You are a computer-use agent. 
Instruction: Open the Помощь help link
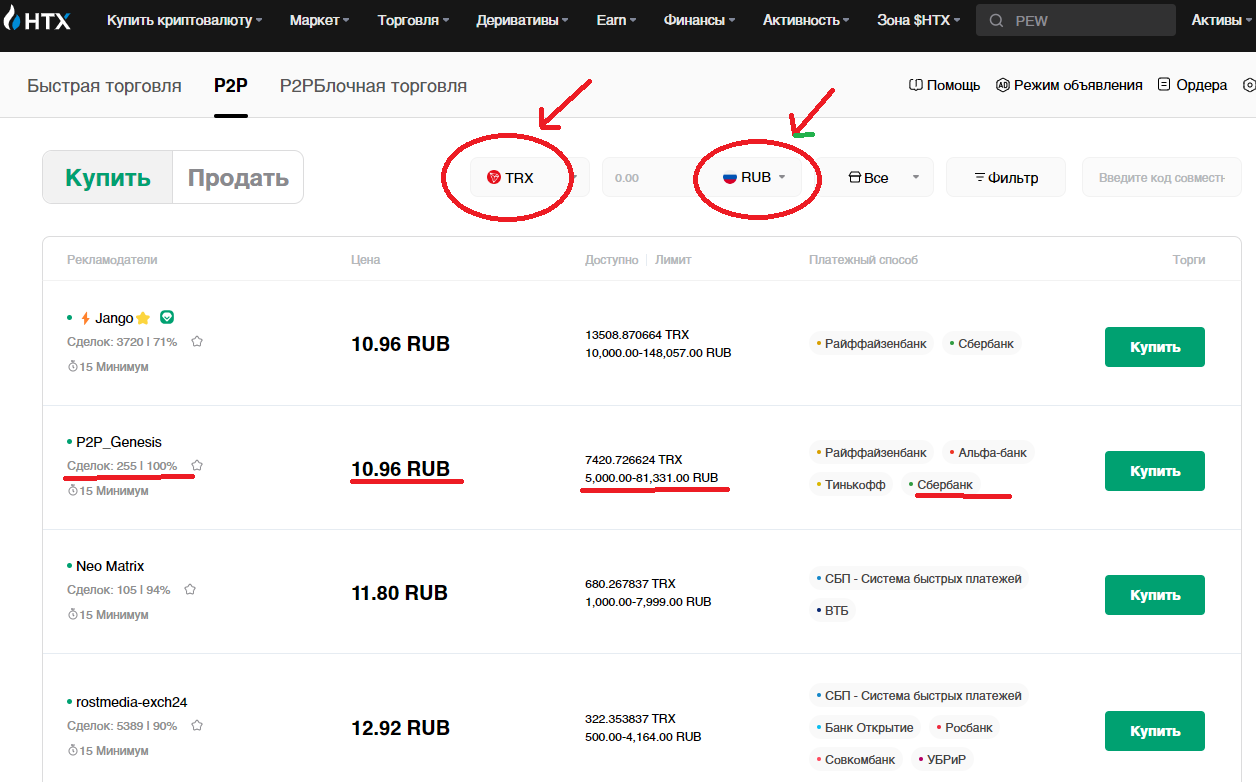click(944, 85)
